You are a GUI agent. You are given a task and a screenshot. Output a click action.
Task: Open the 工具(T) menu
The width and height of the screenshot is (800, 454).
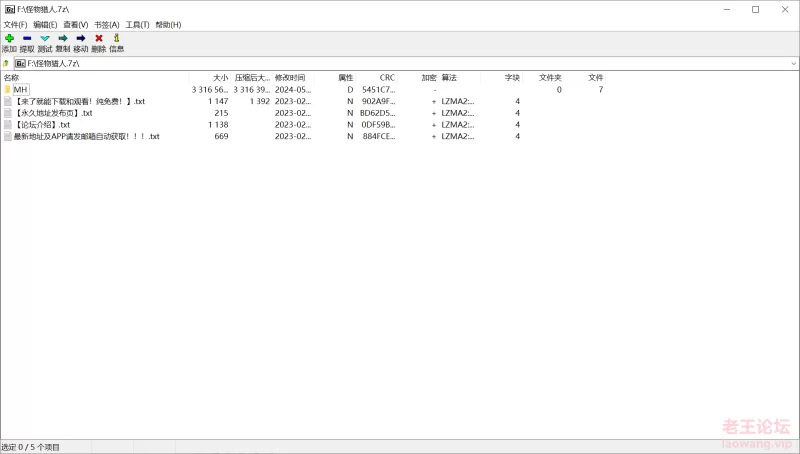click(137, 24)
